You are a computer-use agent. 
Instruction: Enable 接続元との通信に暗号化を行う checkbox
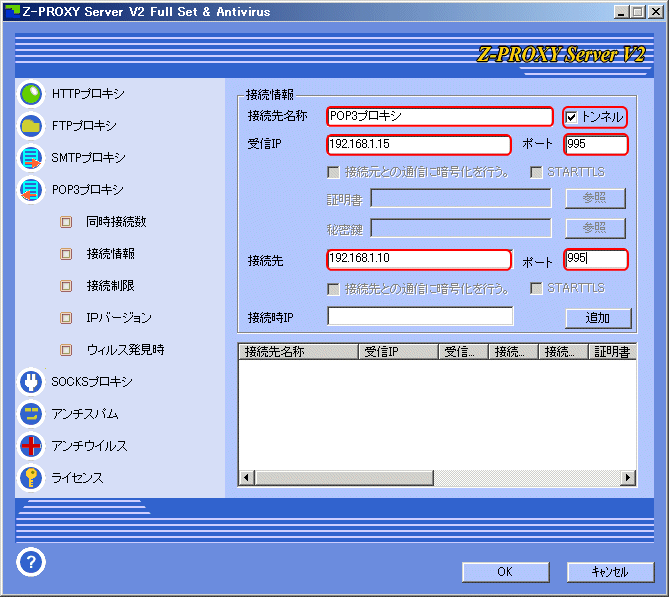click(333, 172)
